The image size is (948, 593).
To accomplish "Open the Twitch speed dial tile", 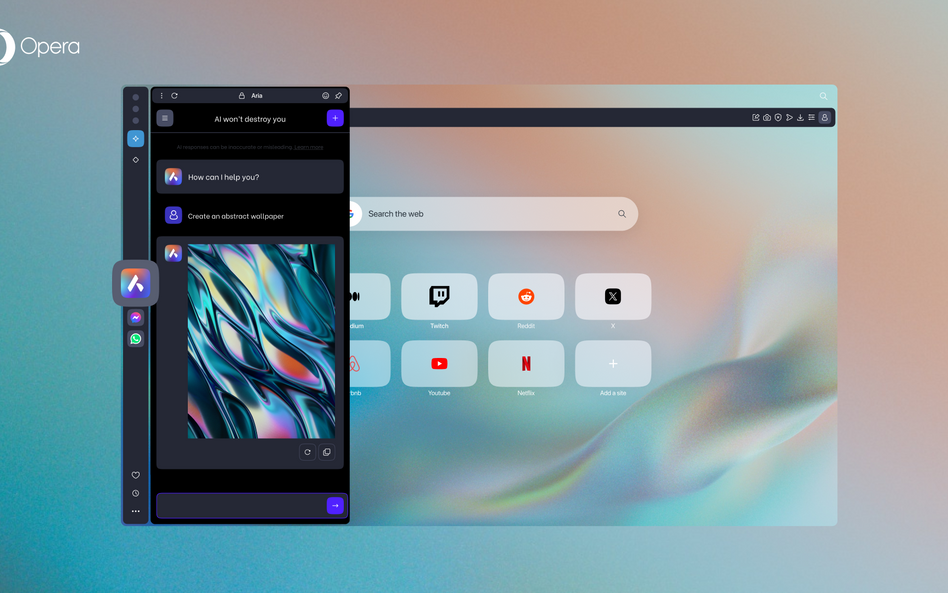I will pyautogui.click(x=439, y=296).
